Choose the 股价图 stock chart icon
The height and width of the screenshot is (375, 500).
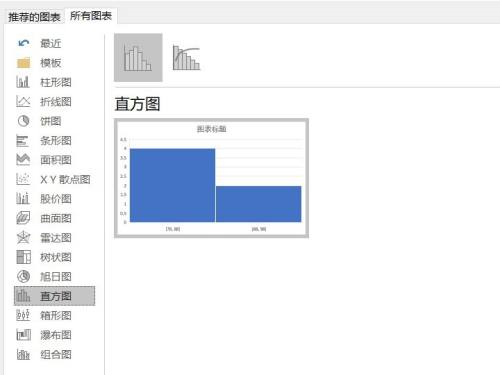pos(23,199)
